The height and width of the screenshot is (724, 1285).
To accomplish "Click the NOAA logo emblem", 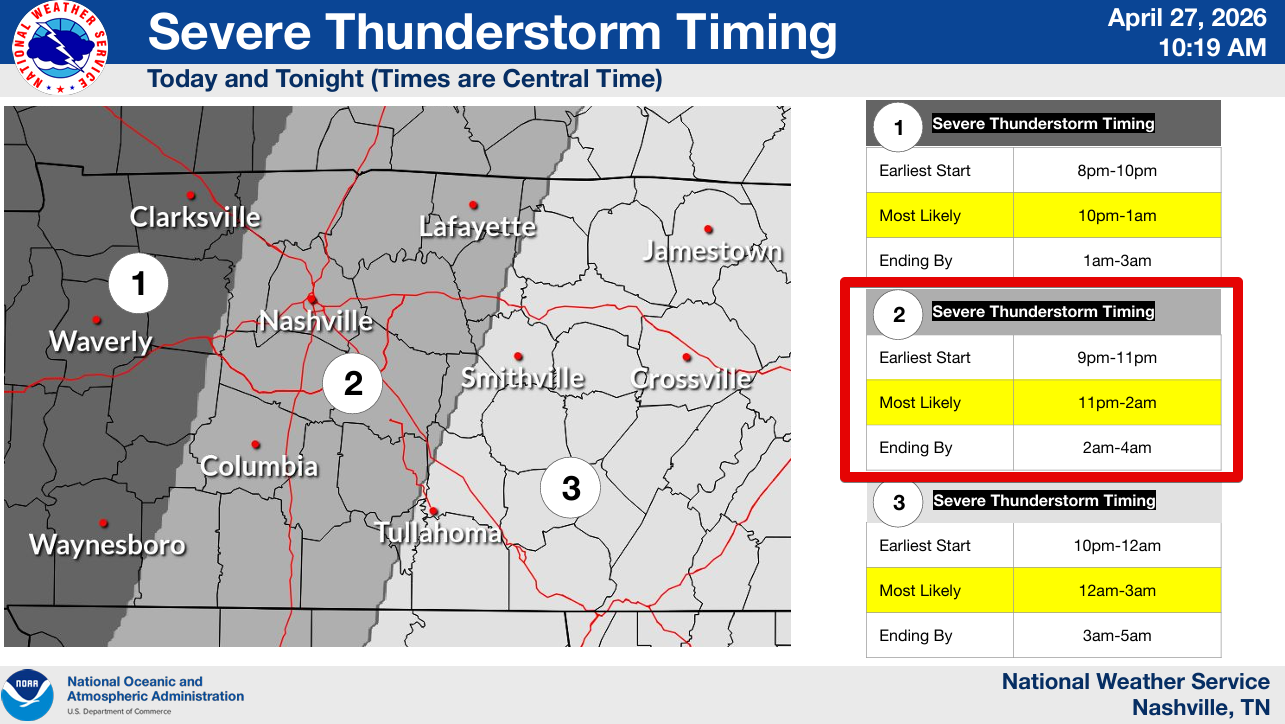I will 28,695.
